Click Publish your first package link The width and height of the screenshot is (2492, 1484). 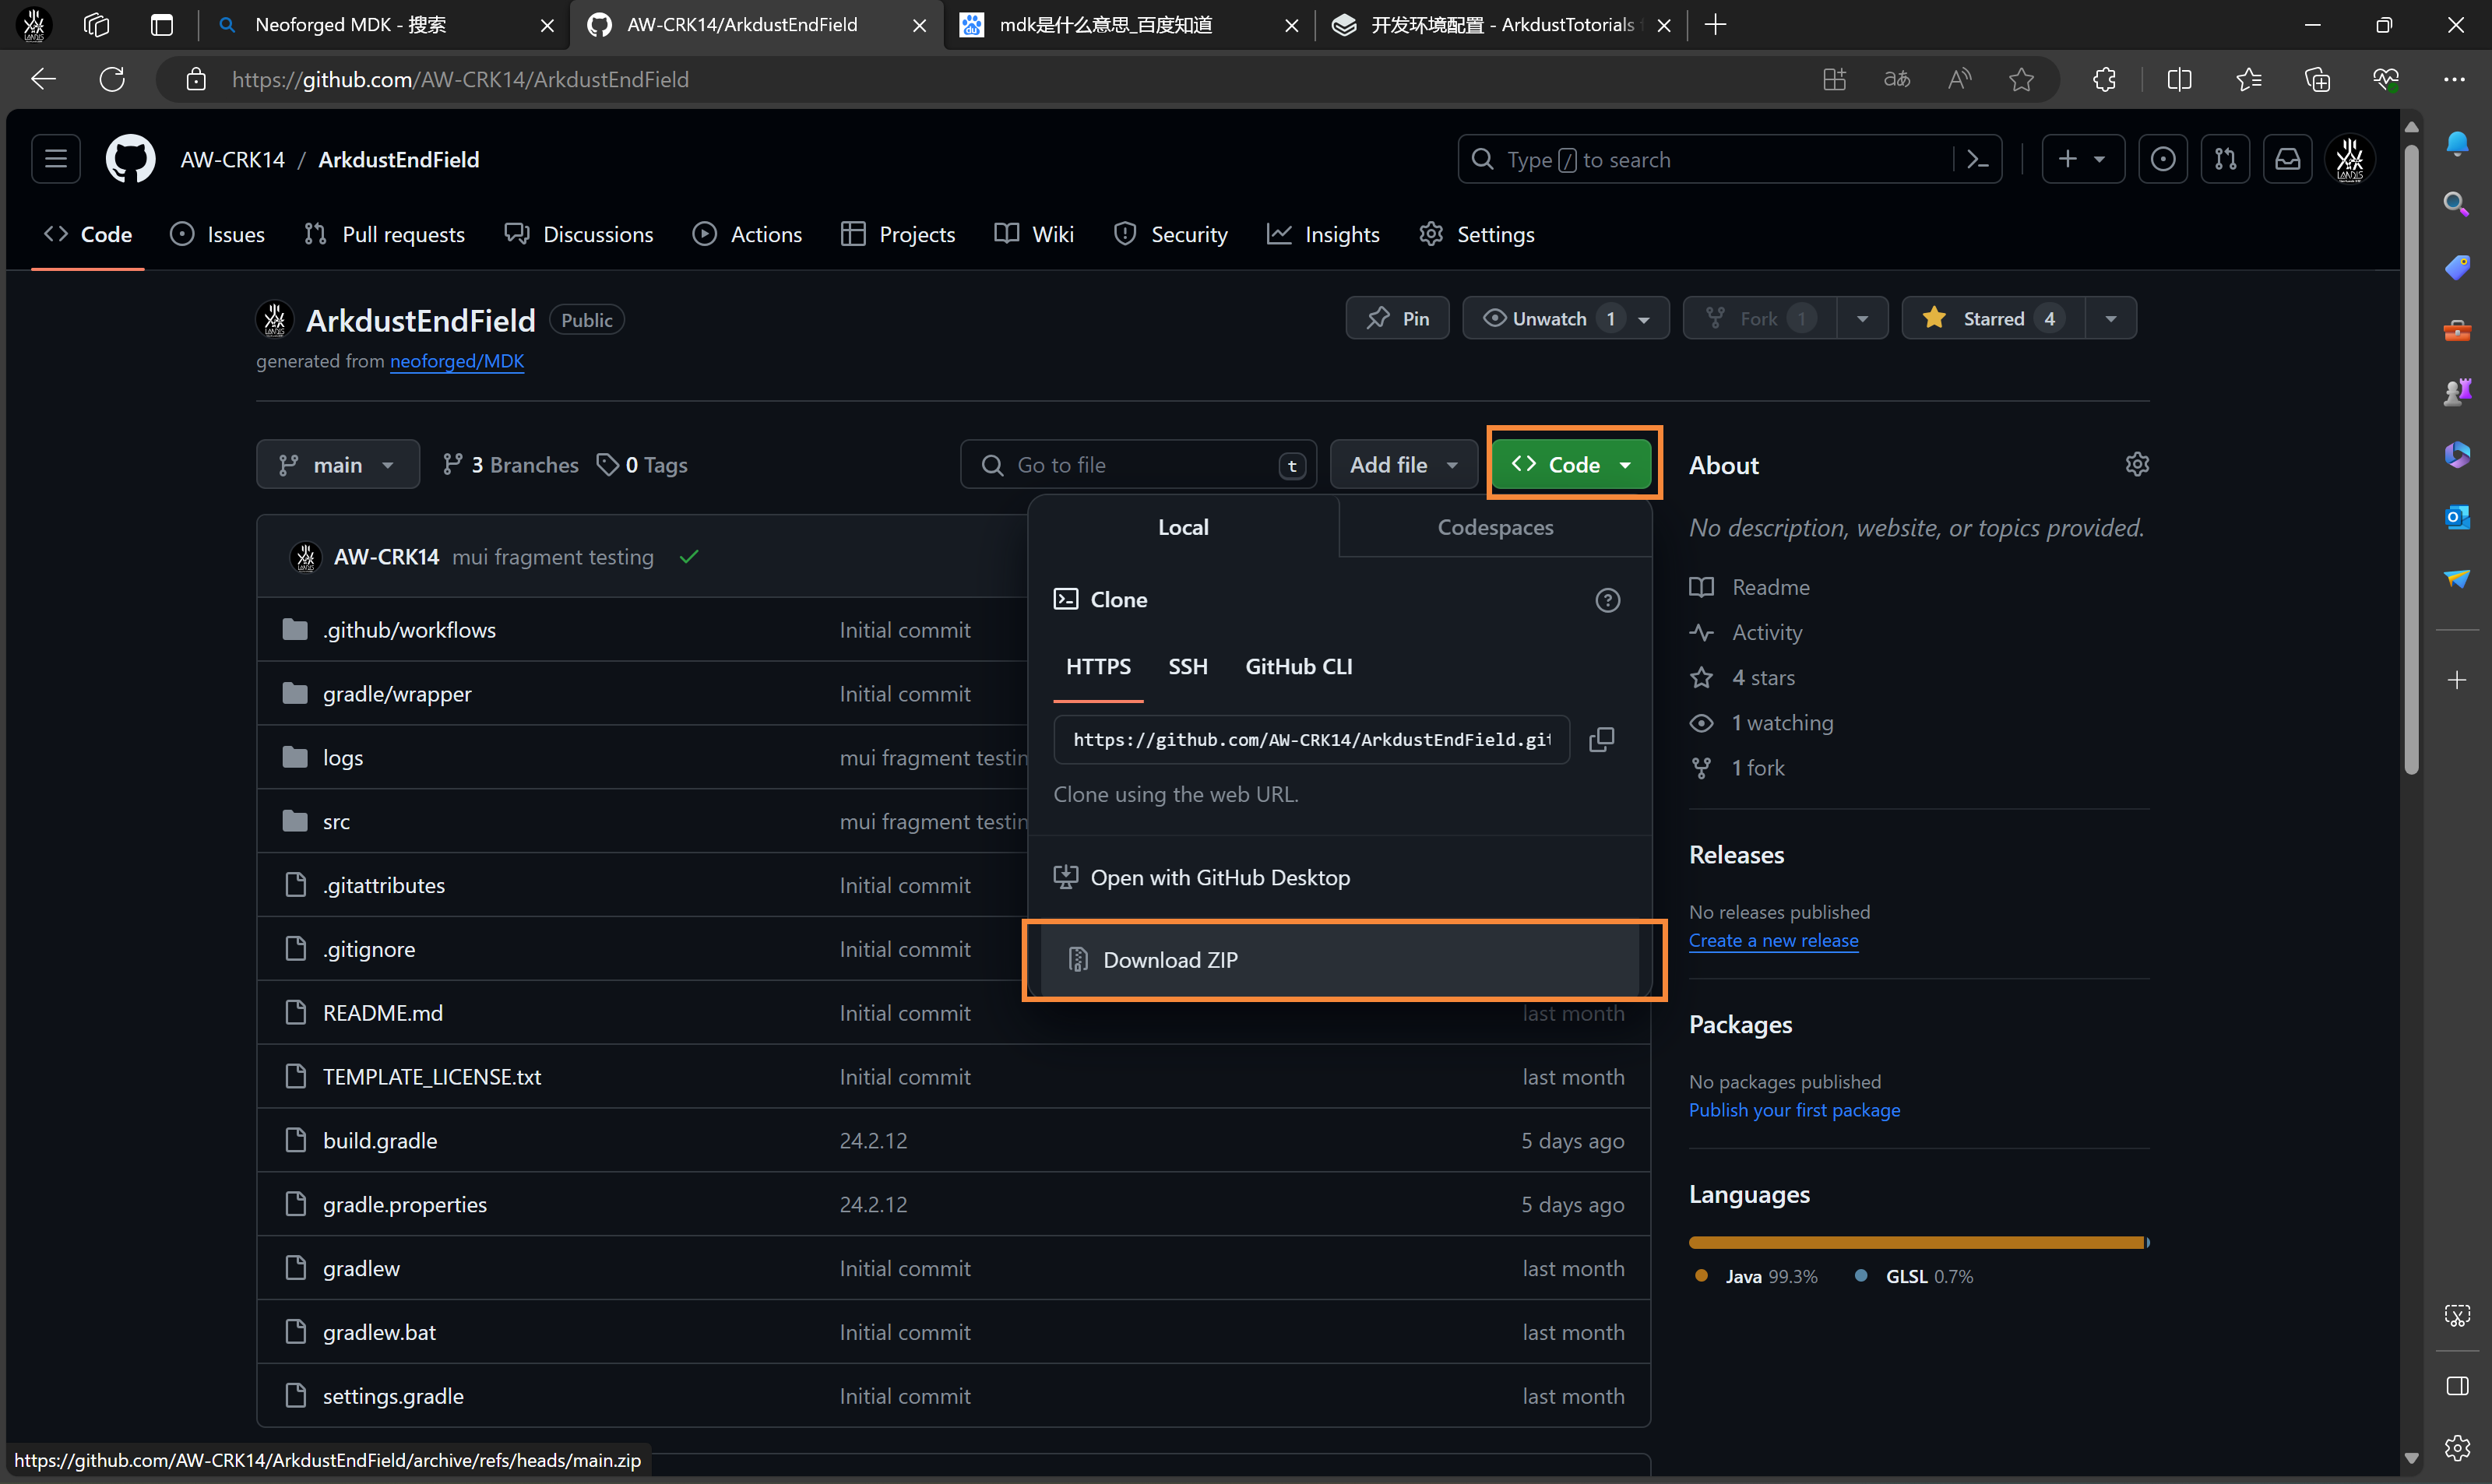tap(1794, 1110)
